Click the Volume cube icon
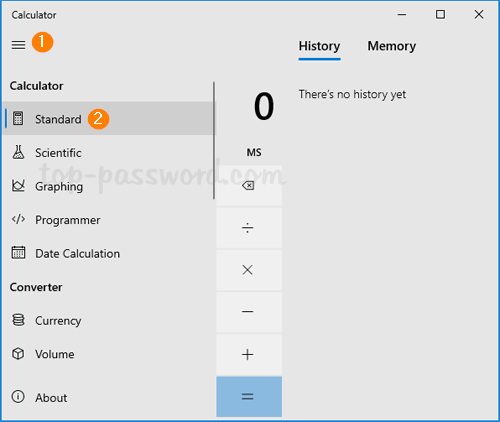The height and width of the screenshot is (422, 500). [18, 353]
